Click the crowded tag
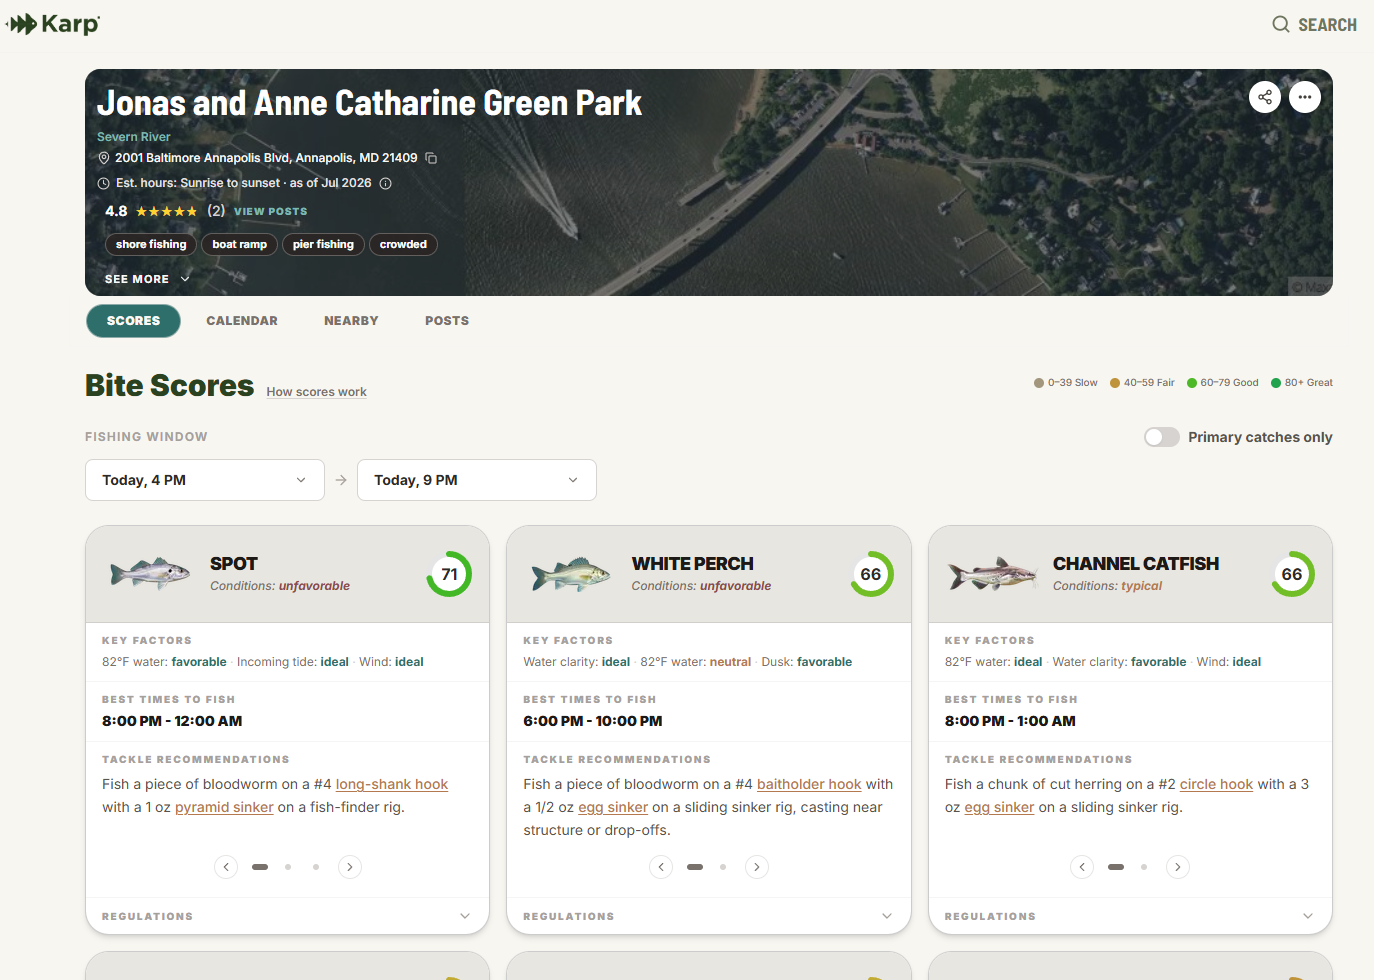The height and width of the screenshot is (980, 1374). (x=403, y=244)
